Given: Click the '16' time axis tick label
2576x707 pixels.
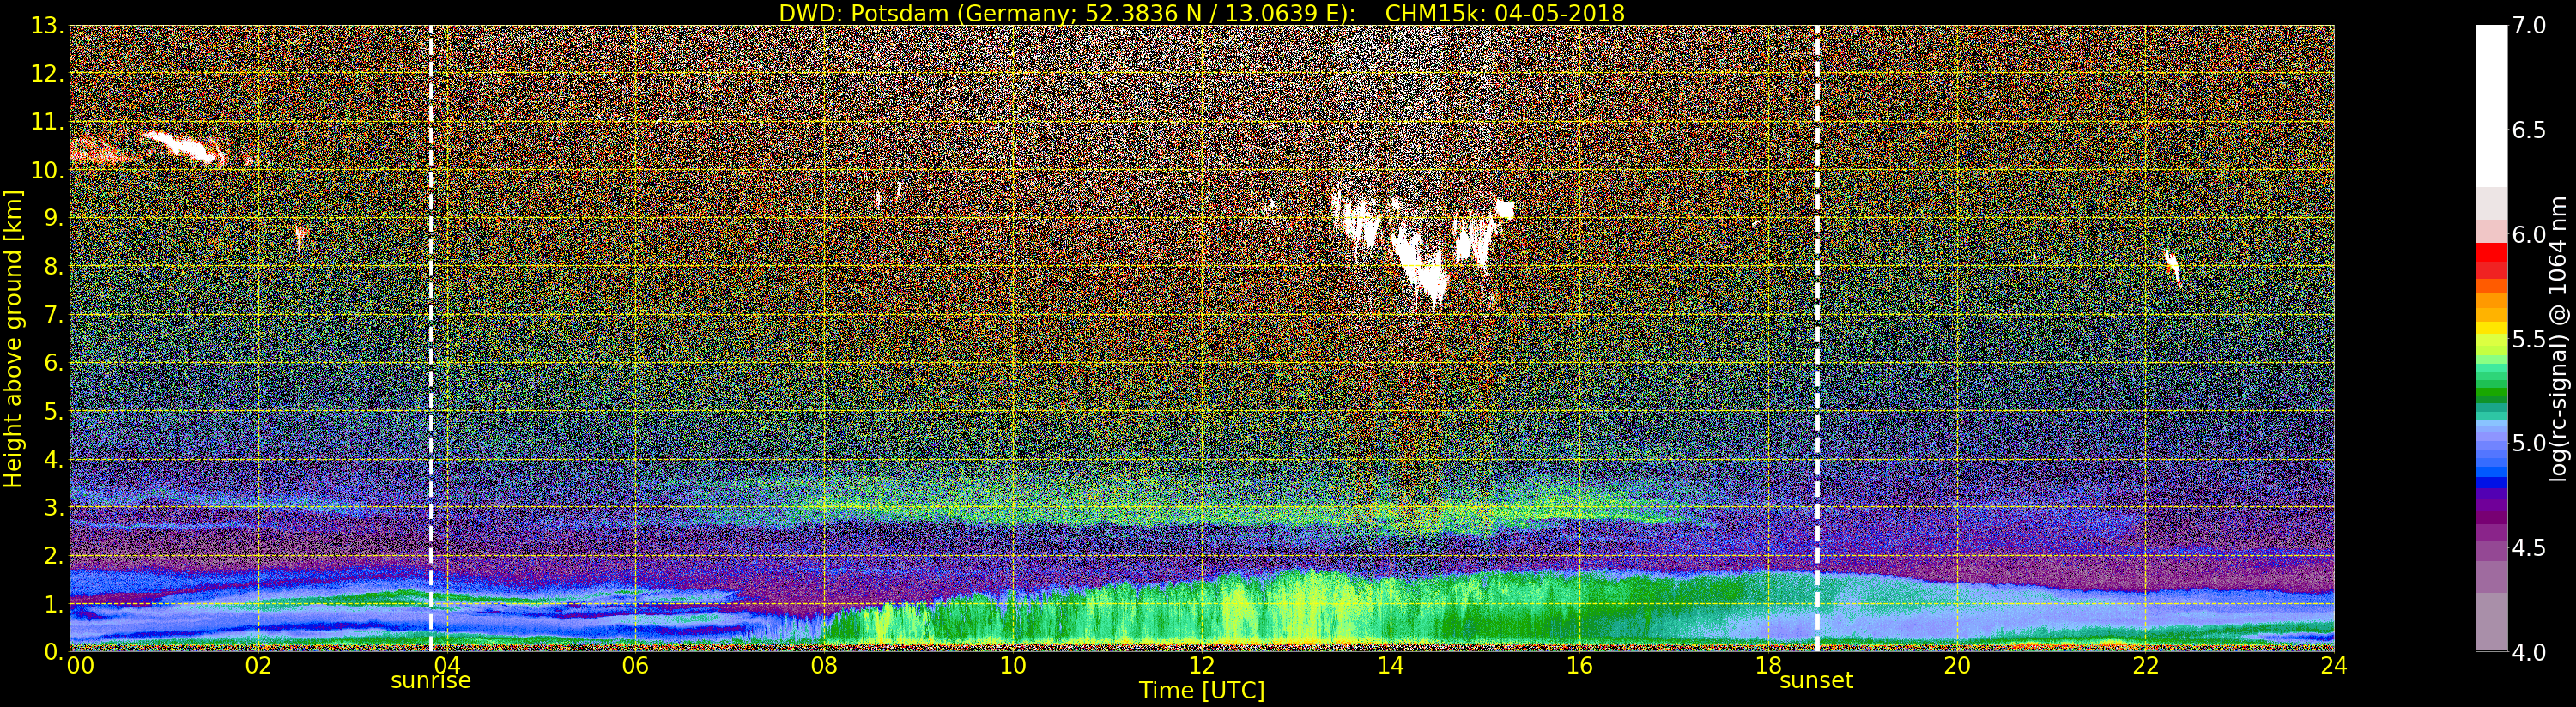Looking at the screenshot, I should coord(1579,666).
